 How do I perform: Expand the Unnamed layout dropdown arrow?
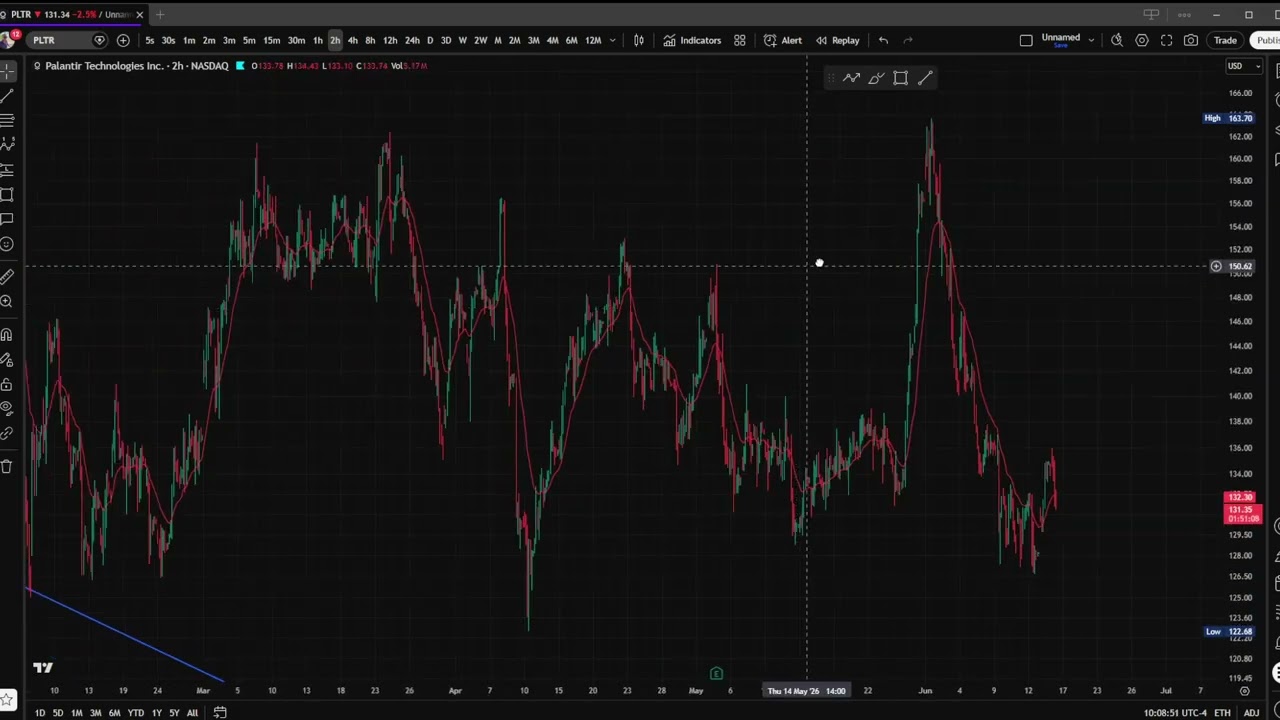1091,40
